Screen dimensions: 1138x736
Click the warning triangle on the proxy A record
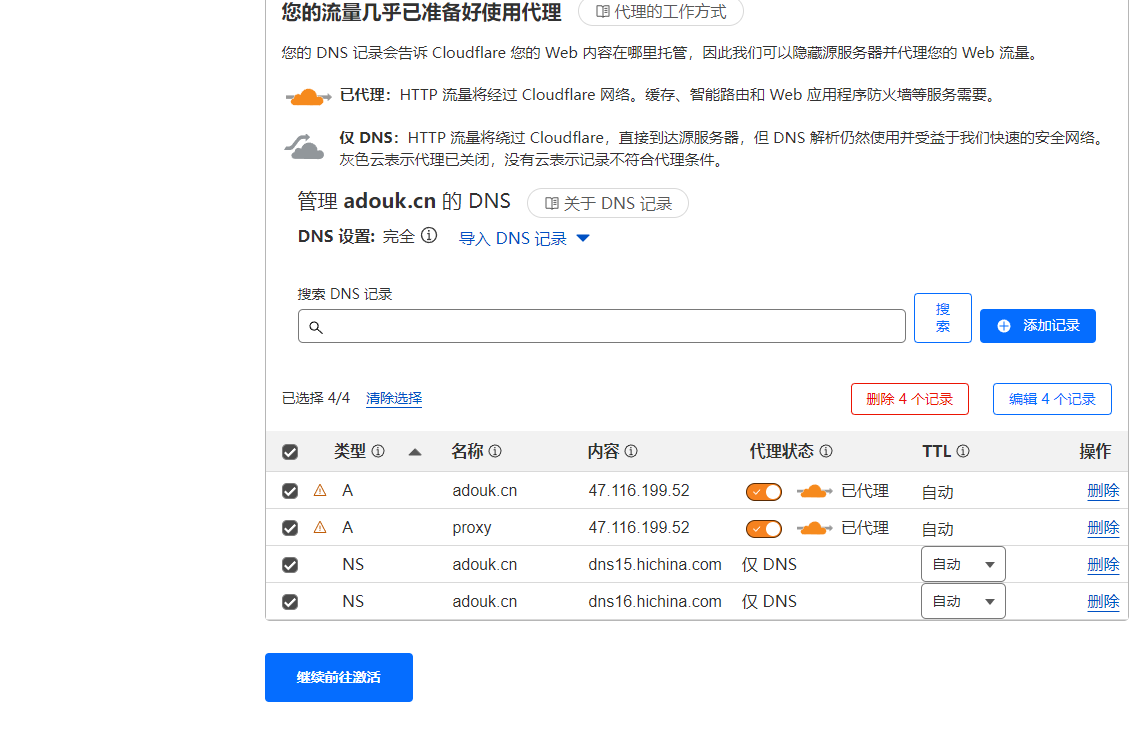tap(320, 527)
